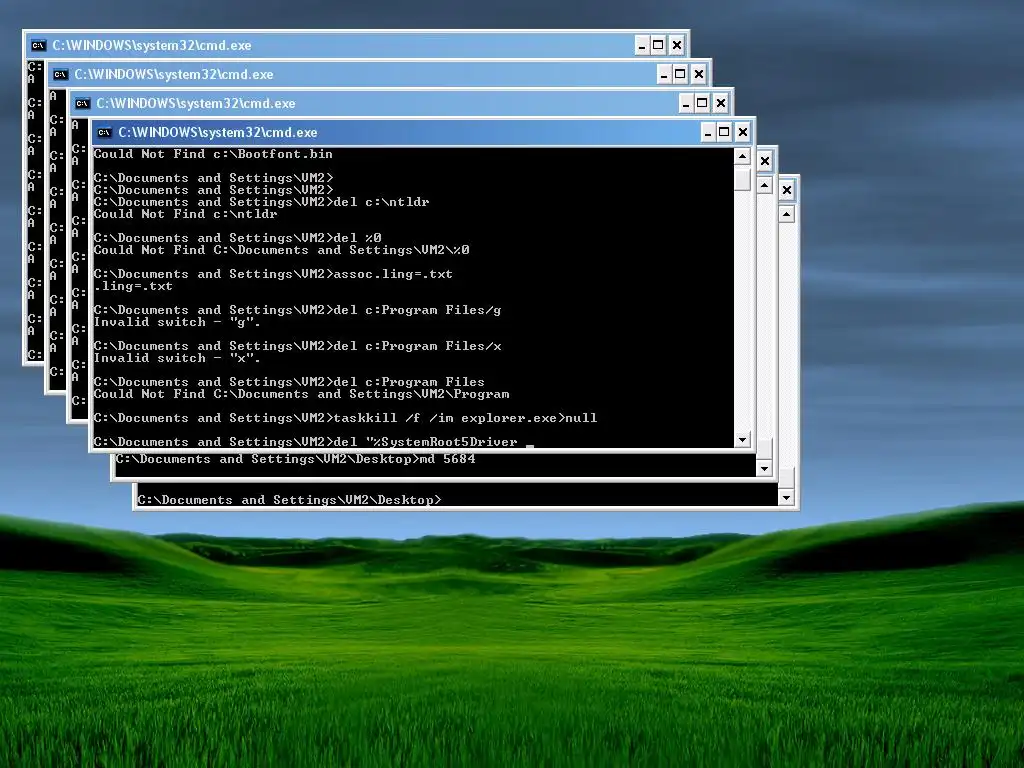1024x768 pixels.
Task: Click scrollbar thumb in front cmd window
Action: pos(742,178)
